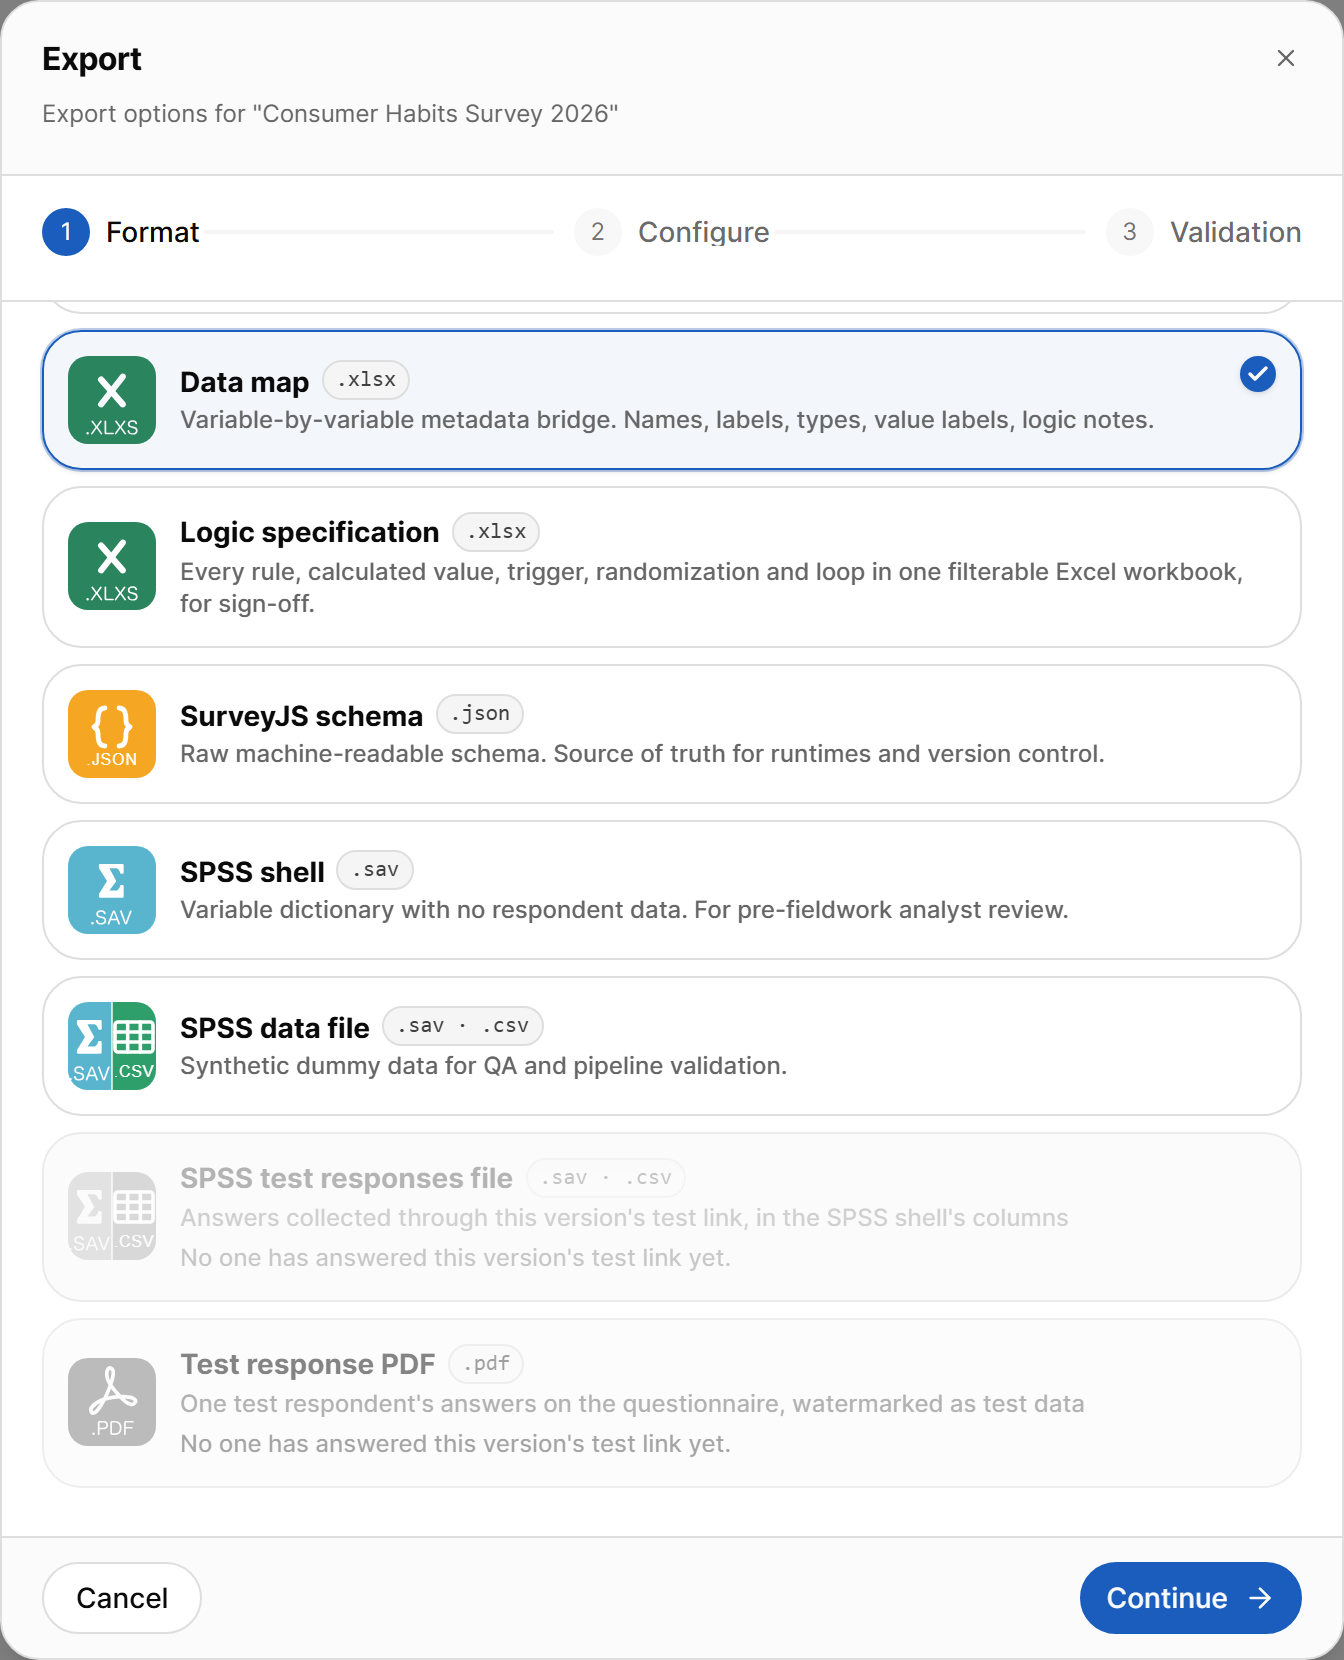Cancel the export
The width and height of the screenshot is (1344, 1660).
122,1598
